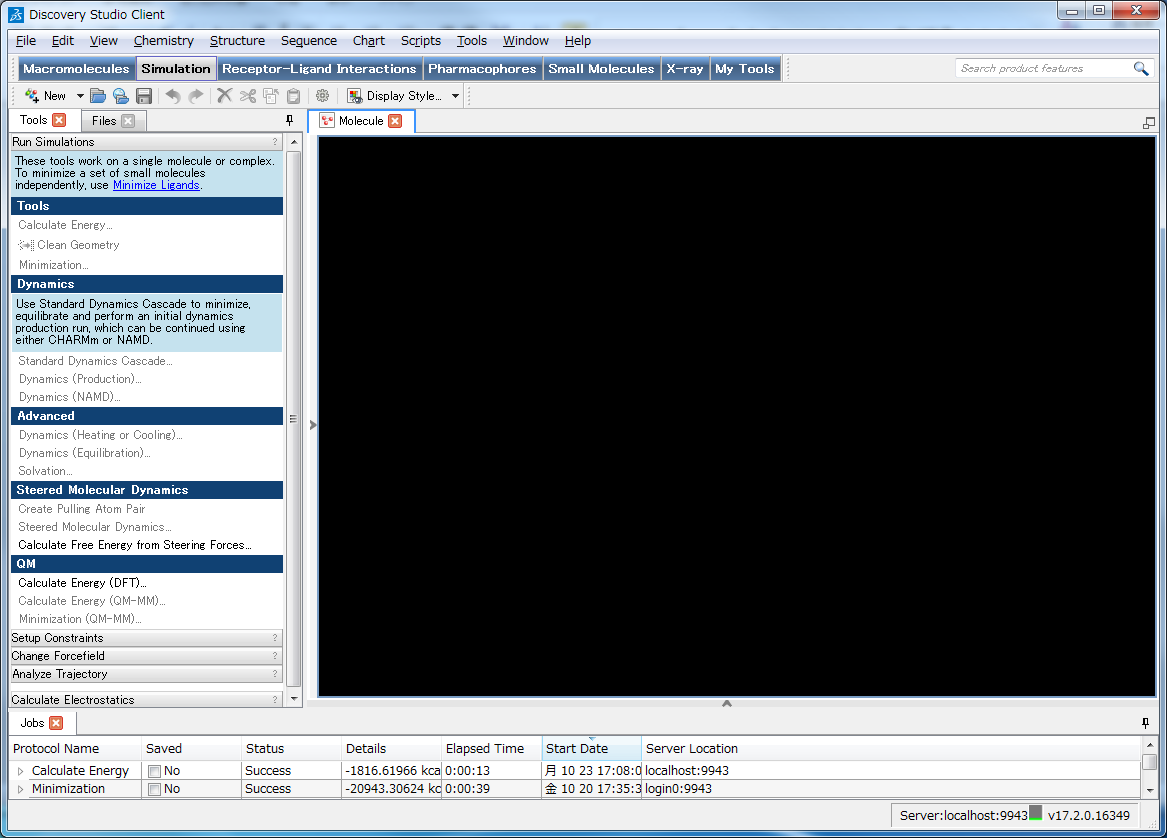This screenshot has height=838, width=1167.
Task: Click the Delete X icon in toolbar
Action: click(x=224, y=96)
